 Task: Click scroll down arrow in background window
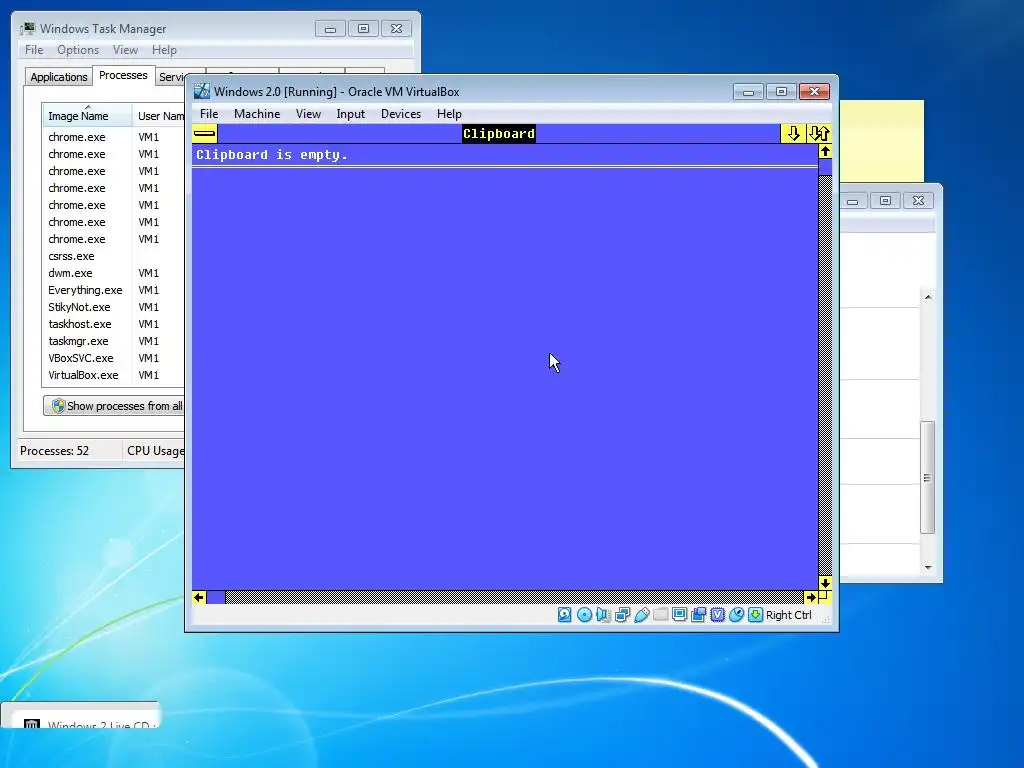927,568
